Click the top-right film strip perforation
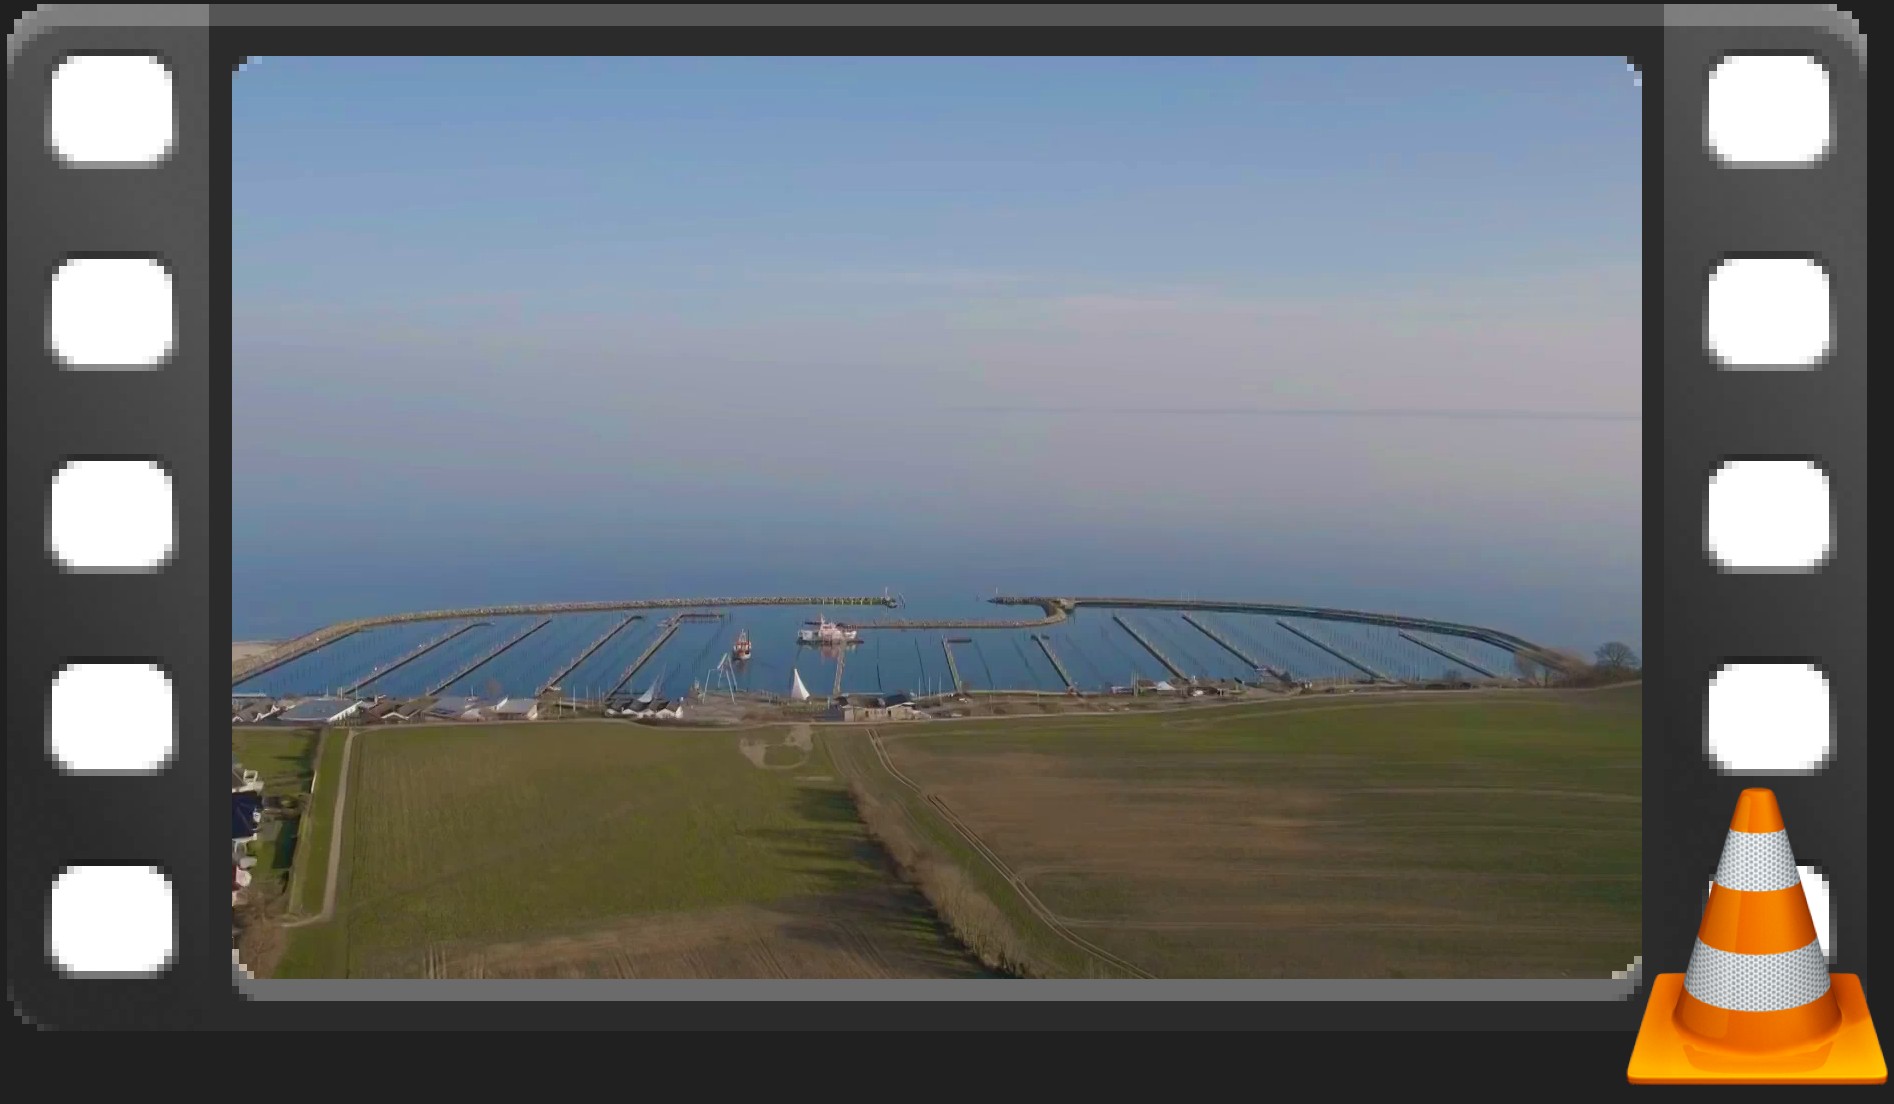Image resolution: width=1894 pixels, height=1104 pixels. pos(1767,109)
